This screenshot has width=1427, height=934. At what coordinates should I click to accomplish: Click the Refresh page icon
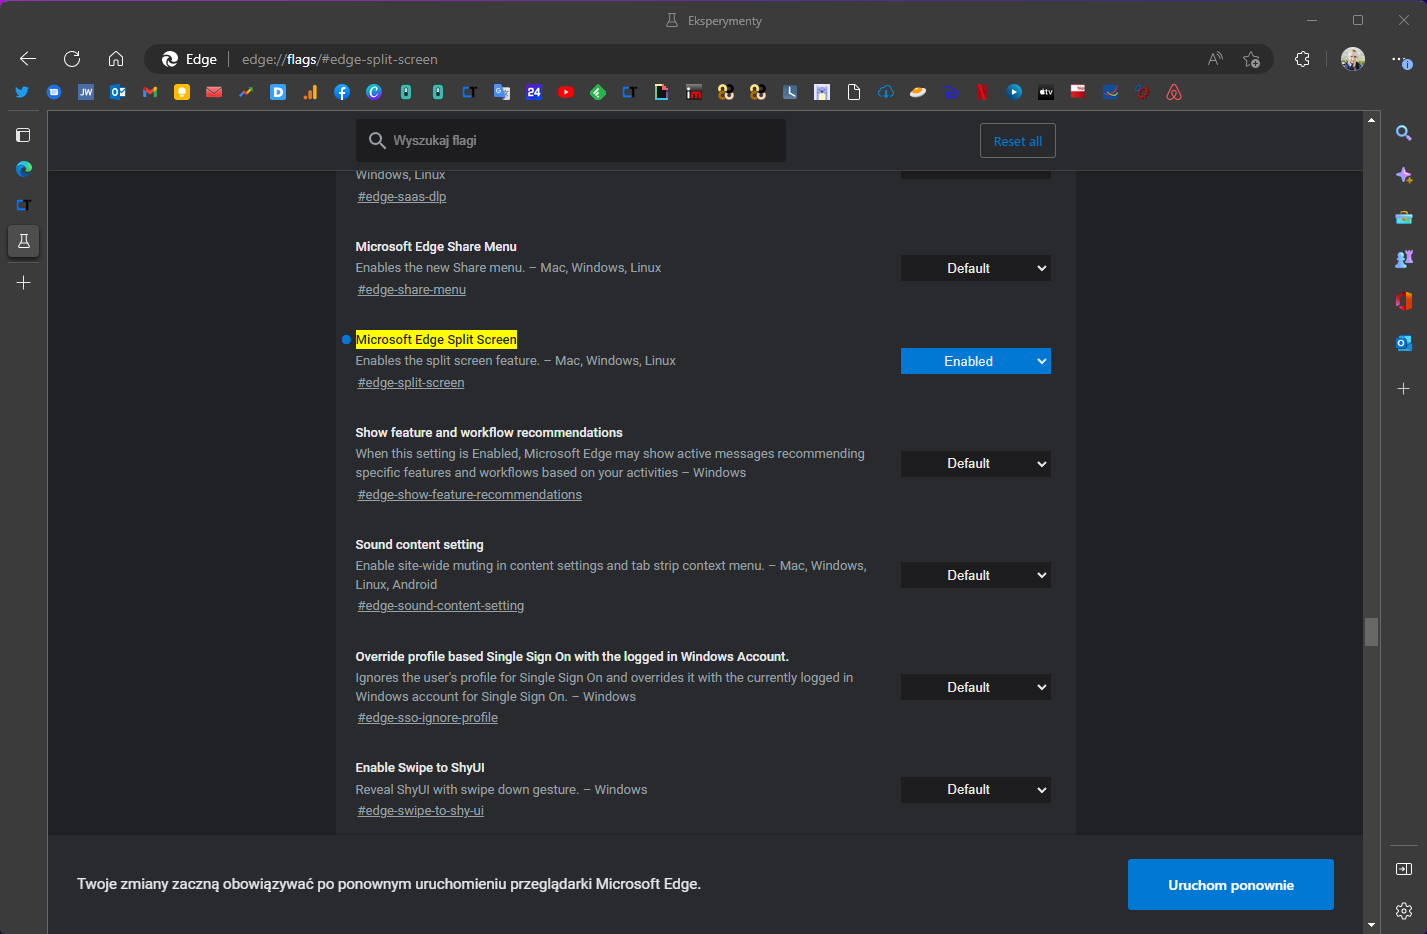(72, 59)
